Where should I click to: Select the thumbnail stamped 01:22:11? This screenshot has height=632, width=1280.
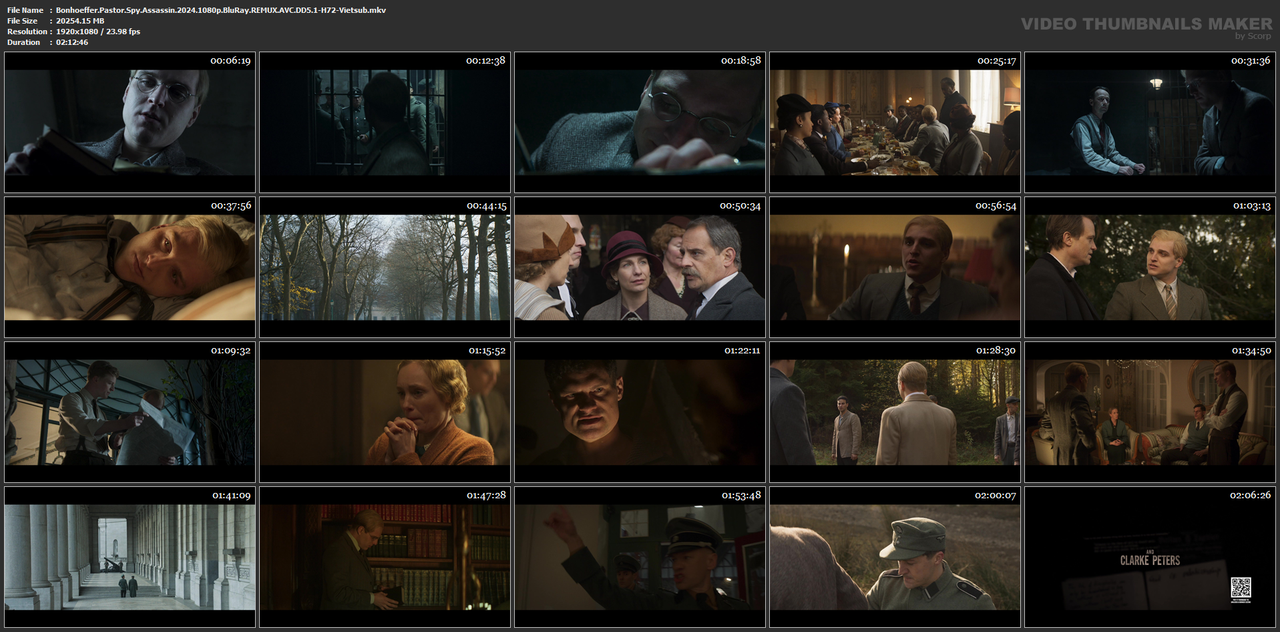coord(640,412)
